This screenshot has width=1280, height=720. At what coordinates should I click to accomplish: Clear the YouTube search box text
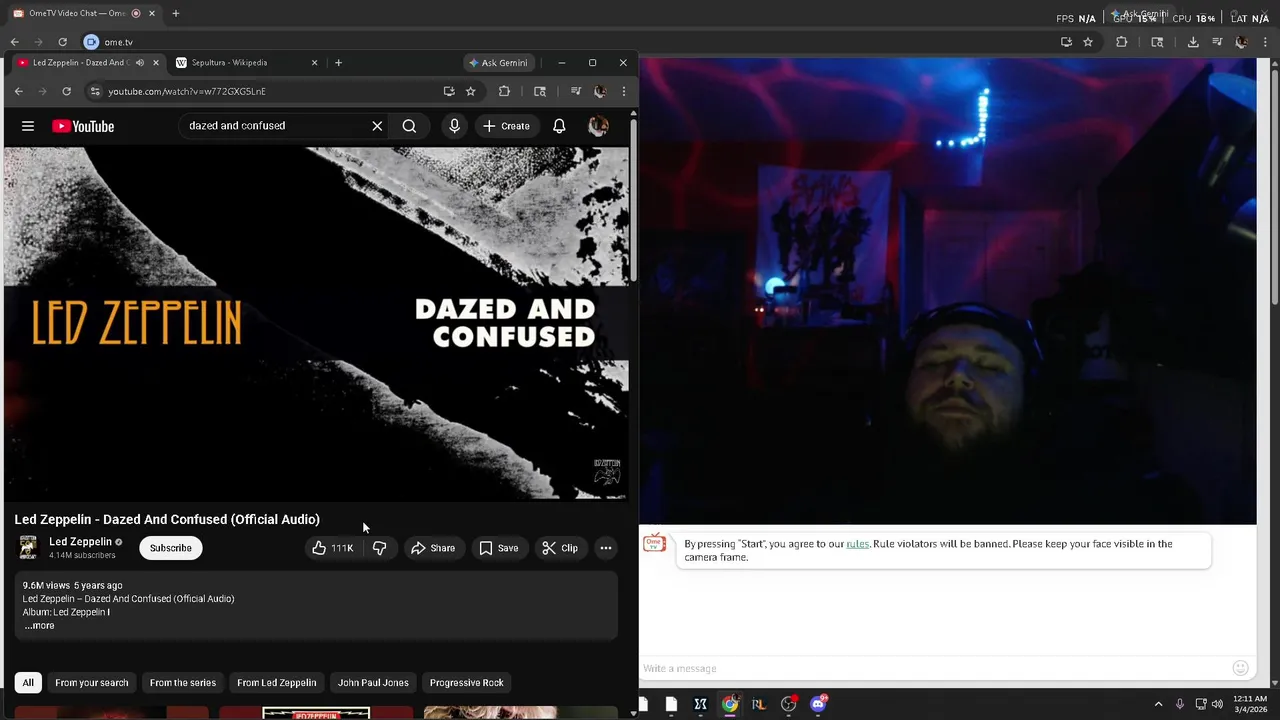pyautogui.click(x=377, y=126)
